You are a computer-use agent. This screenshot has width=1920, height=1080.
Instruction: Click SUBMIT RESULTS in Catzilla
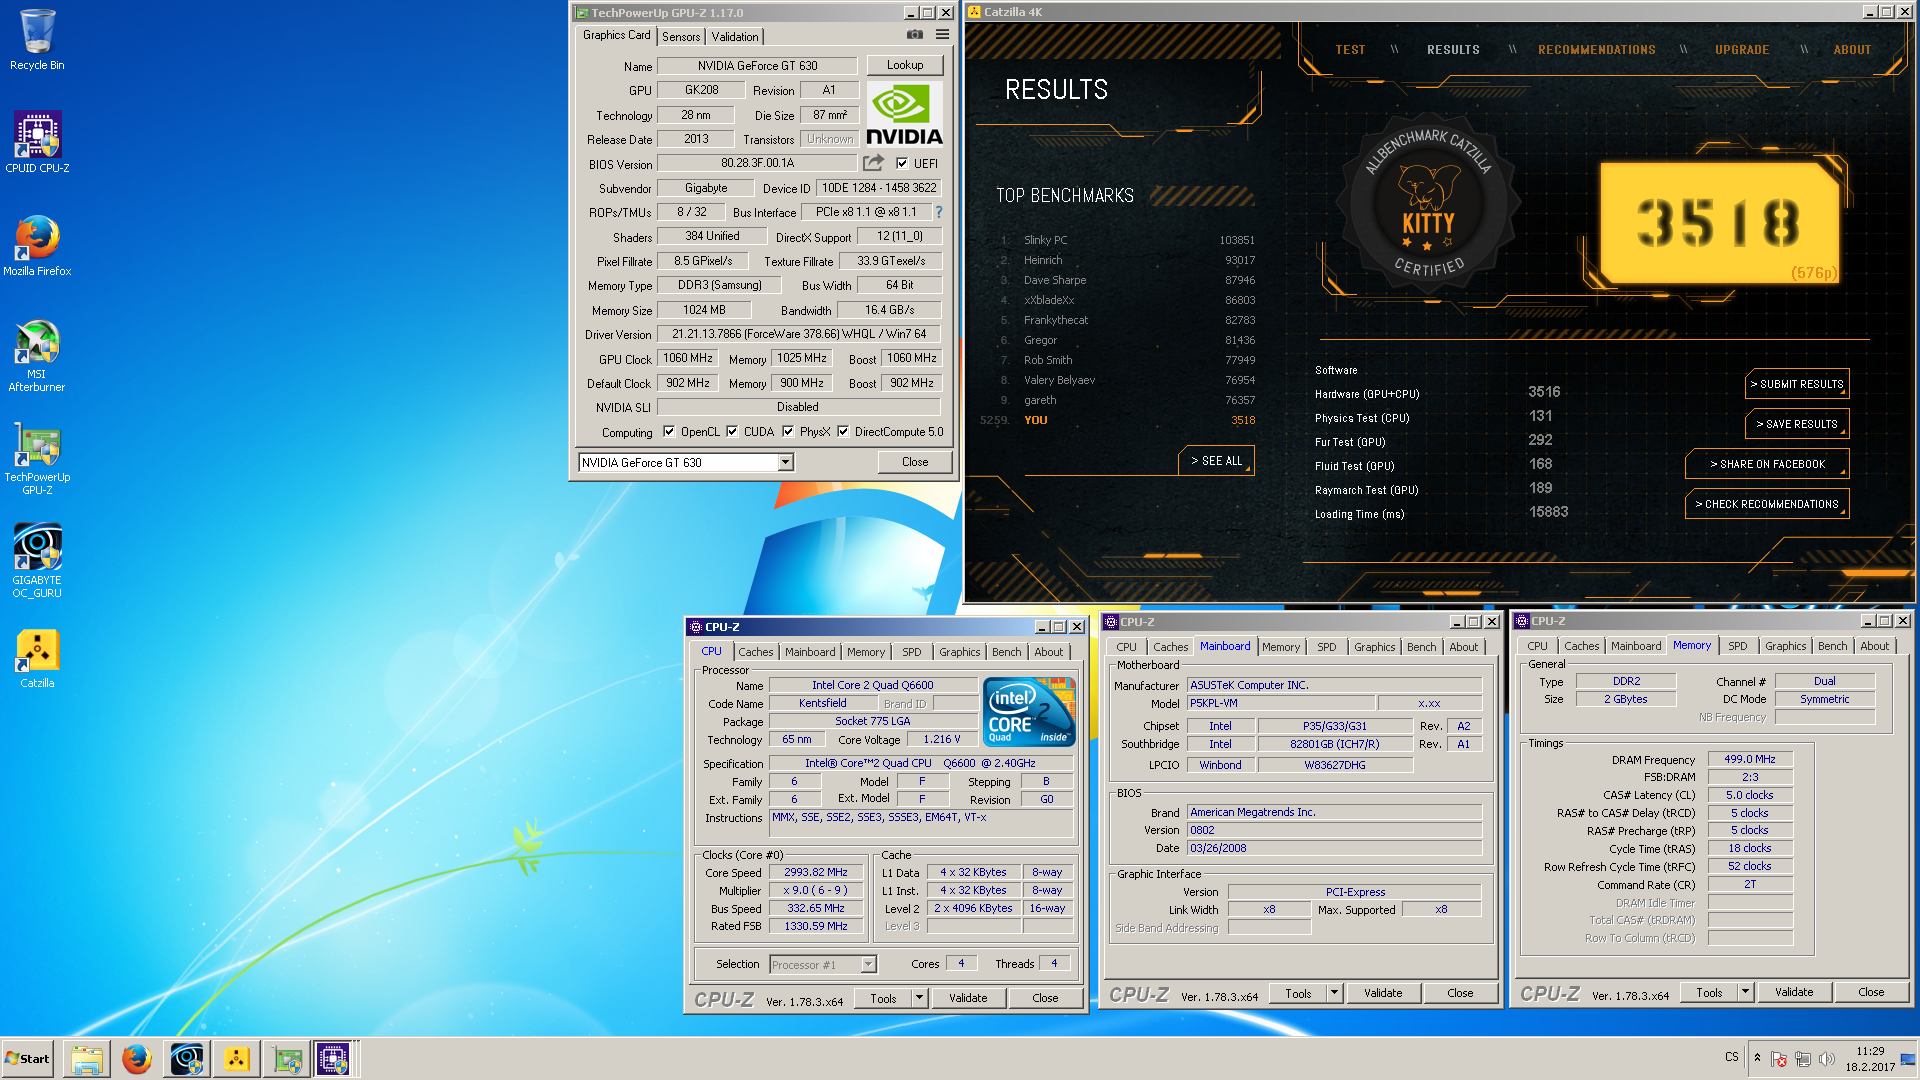[1797, 384]
